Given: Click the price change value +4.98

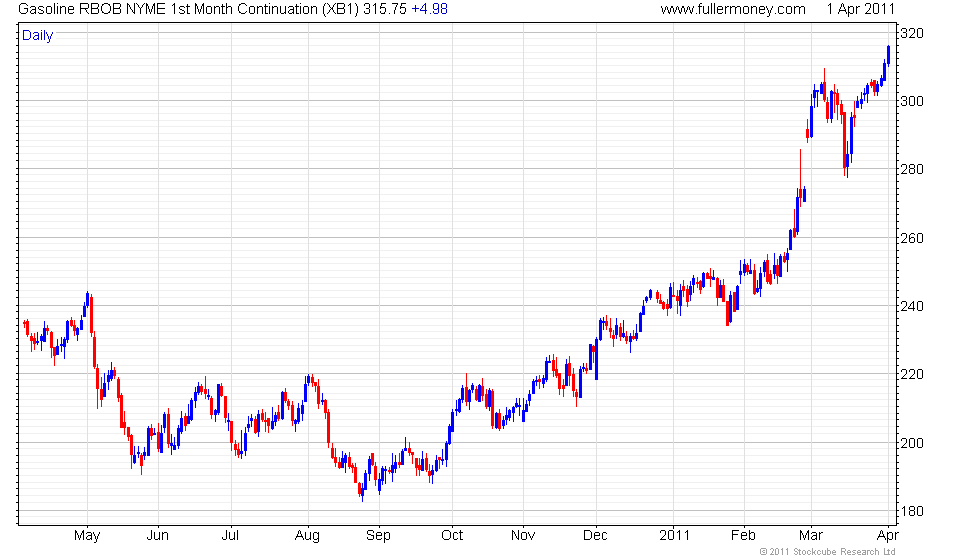Looking at the screenshot, I should (429, 9).
